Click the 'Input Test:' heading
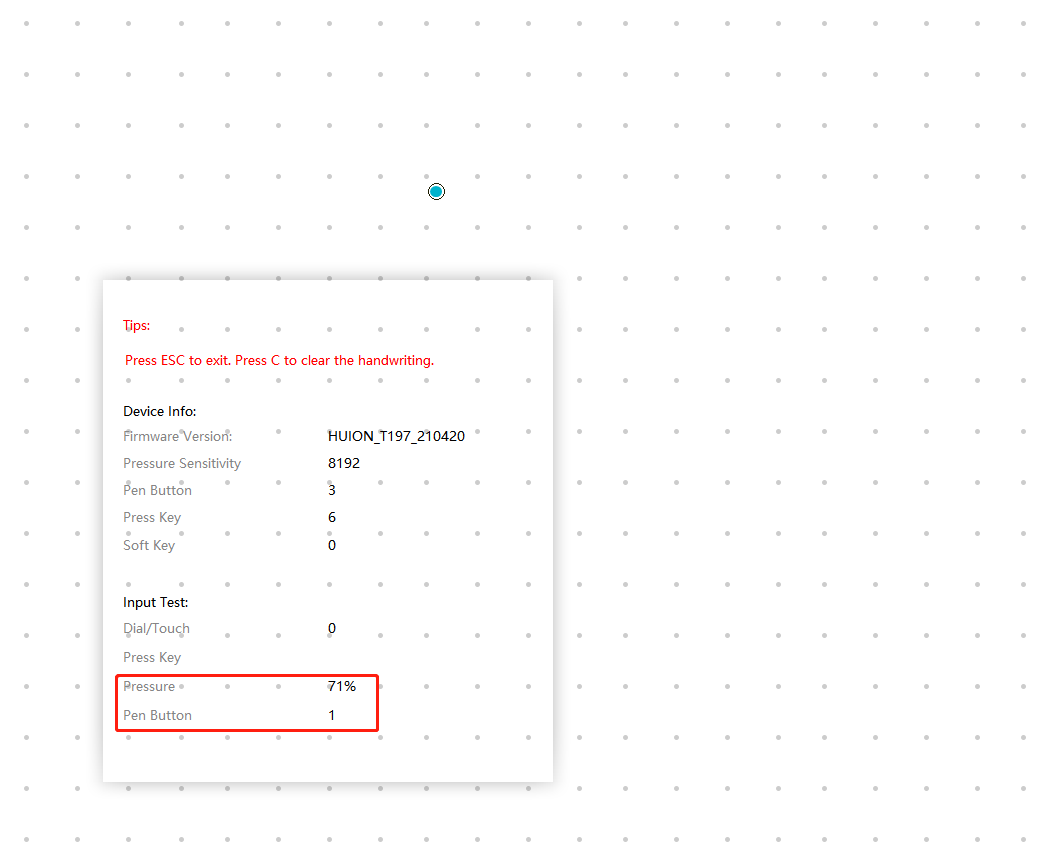 coord(155,603)
